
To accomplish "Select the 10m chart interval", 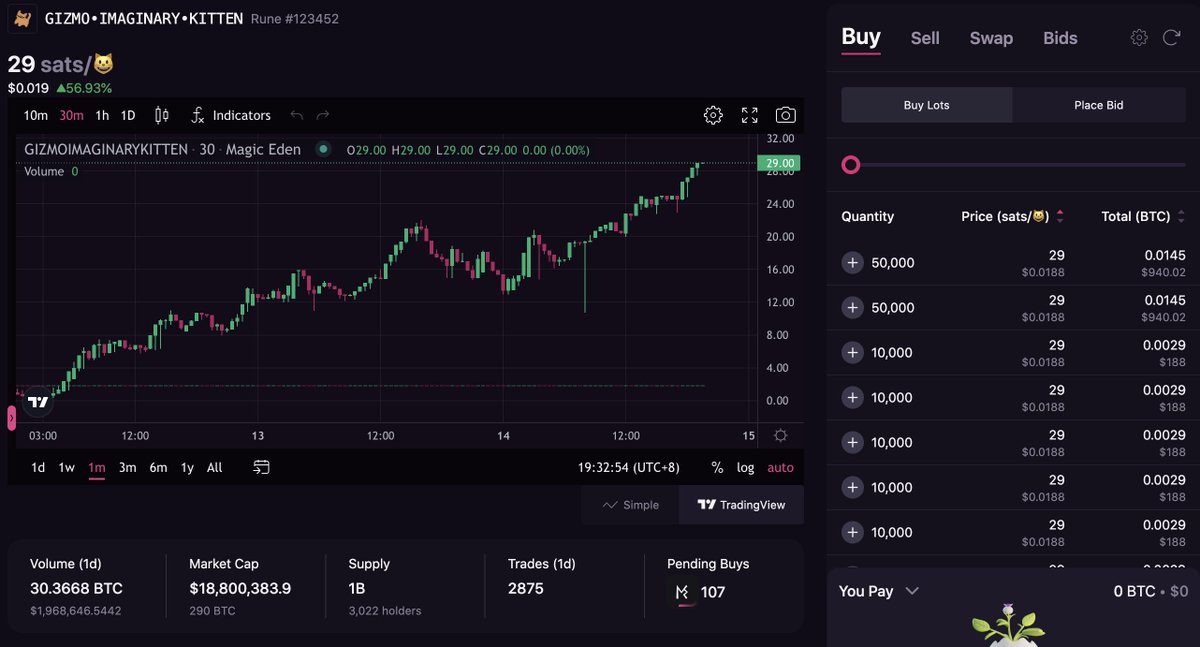I will tap(35, 115).
